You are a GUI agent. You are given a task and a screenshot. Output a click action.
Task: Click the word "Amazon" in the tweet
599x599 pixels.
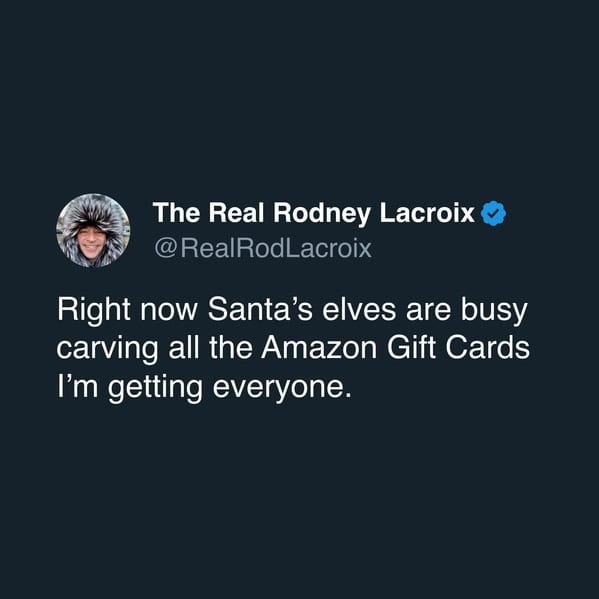coord(319,348)
